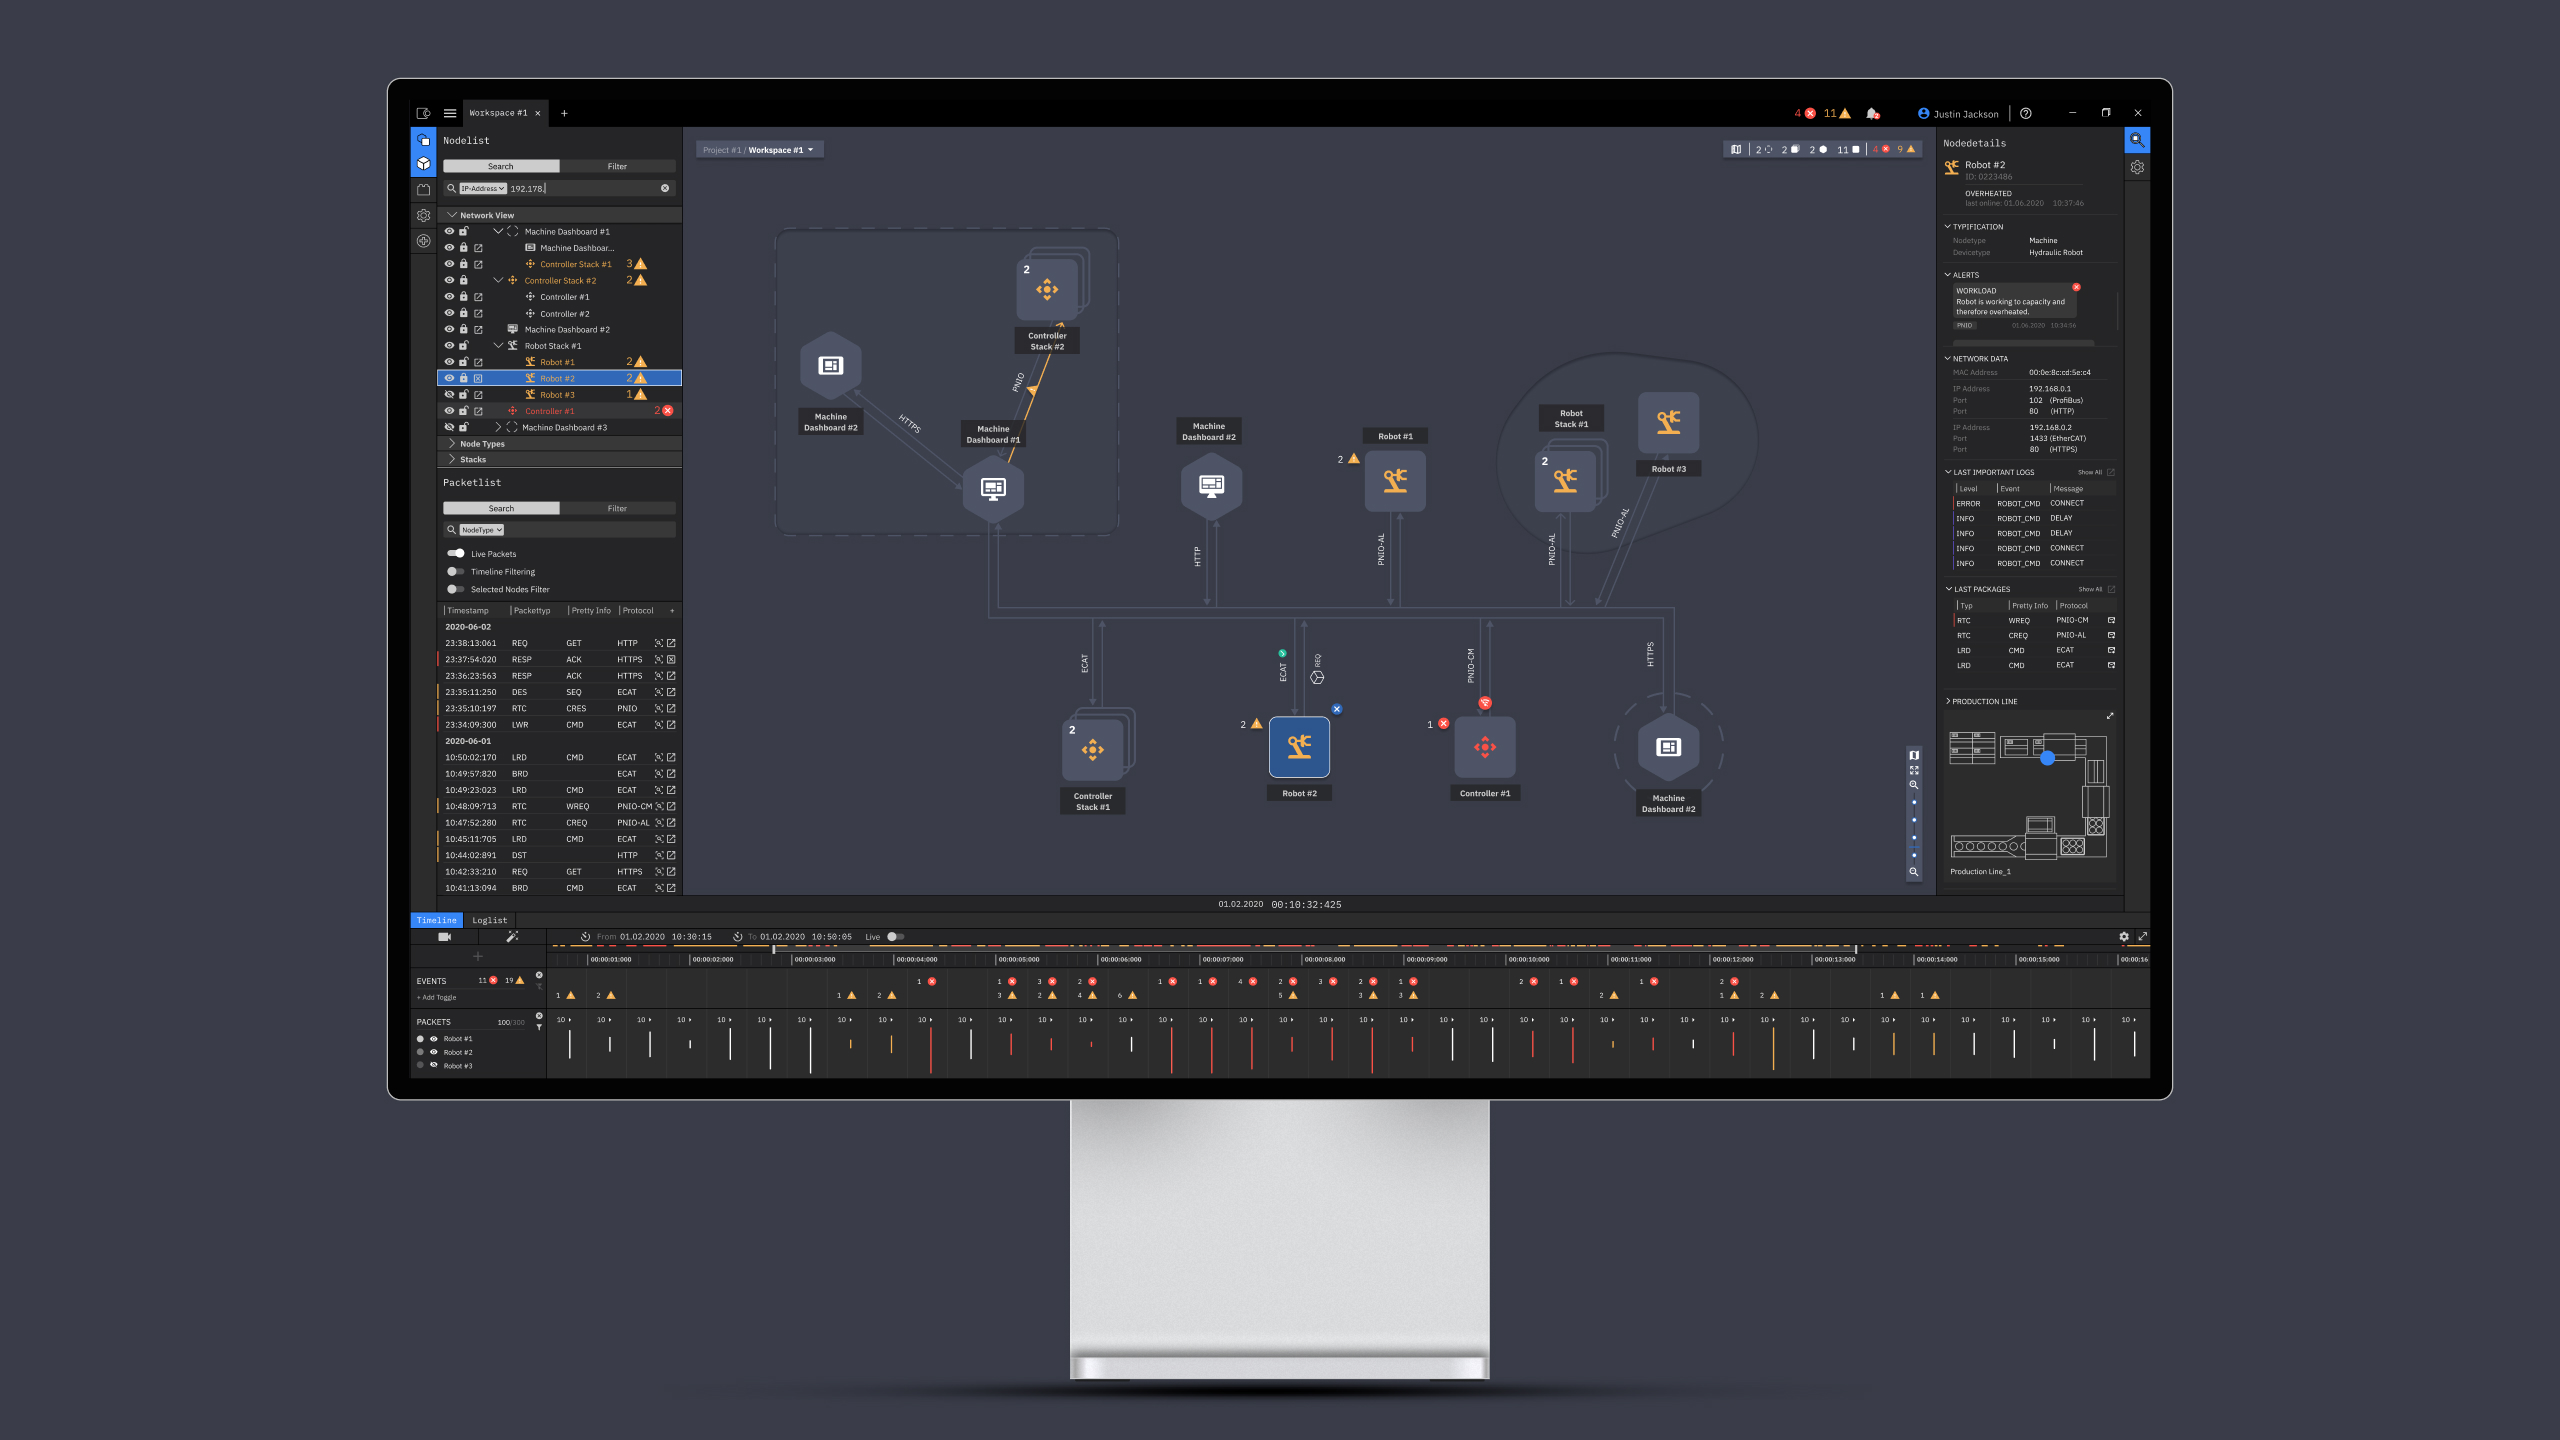Dismiss the WORKLOAD alert
Viewport: 2560px width, 1440px height.
click(2076, 287)
